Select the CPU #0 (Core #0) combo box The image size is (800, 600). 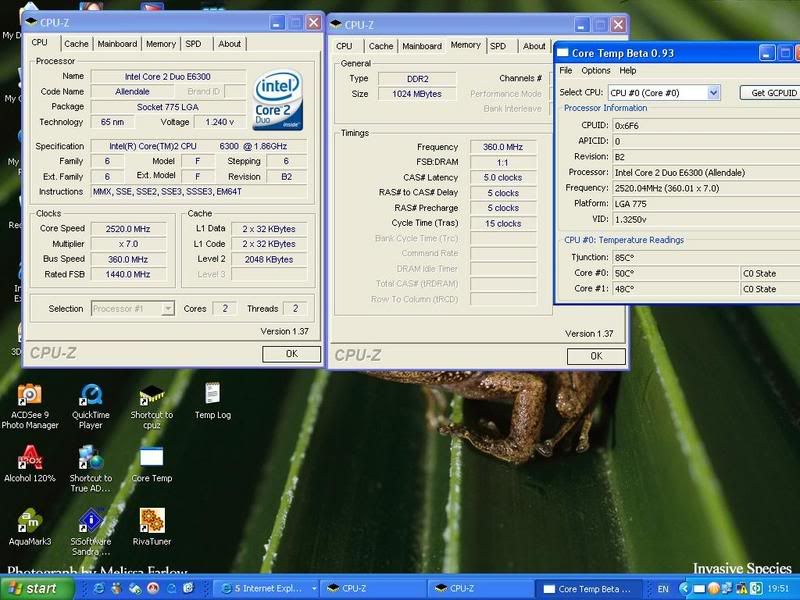click(664, 93)
